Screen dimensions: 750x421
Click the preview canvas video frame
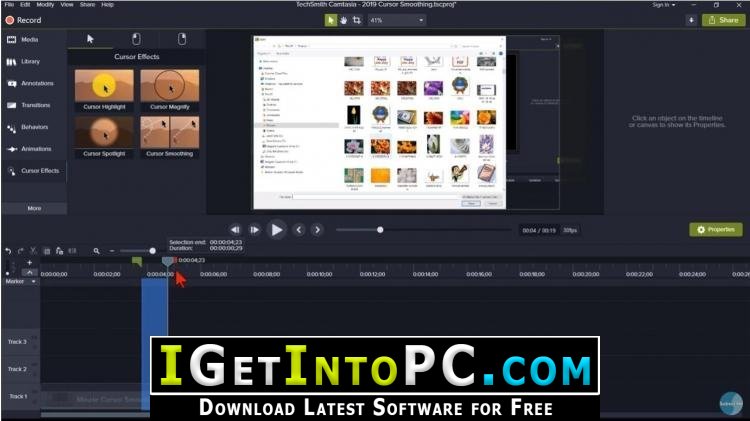(406, 122)
